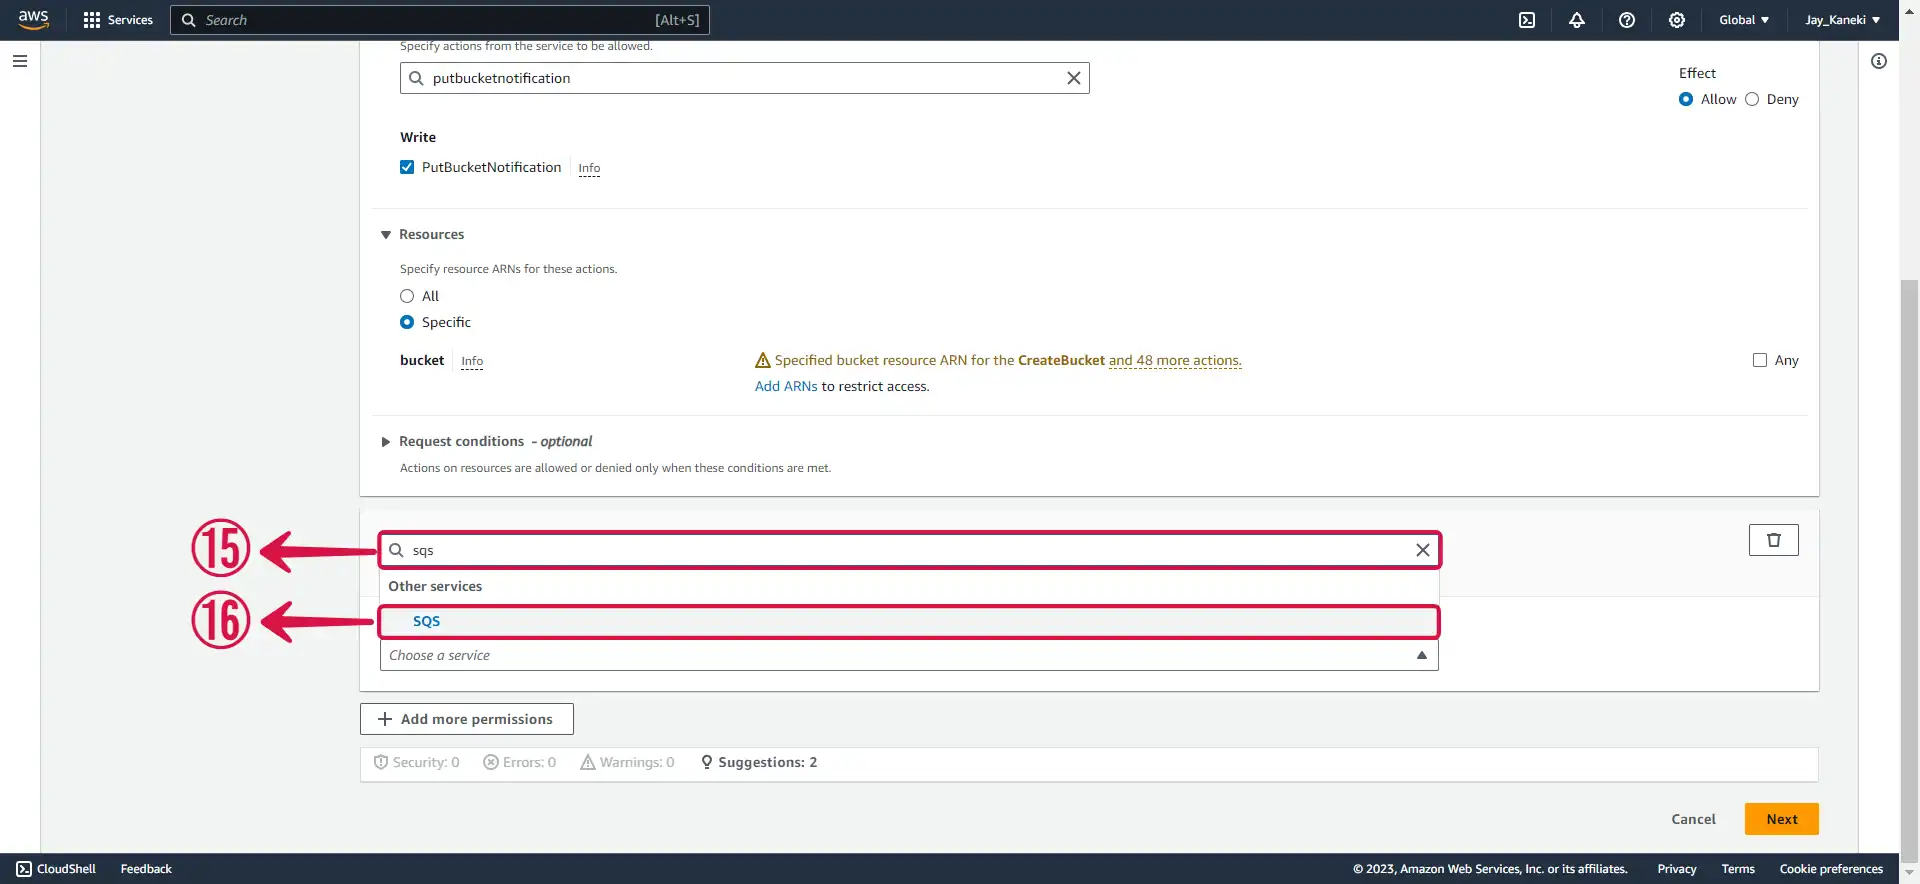The width and height of the screenshot is (1920, 884).
Task: Click the warning triangle beside bucket ARN message
Action: [x=763, y=360]
